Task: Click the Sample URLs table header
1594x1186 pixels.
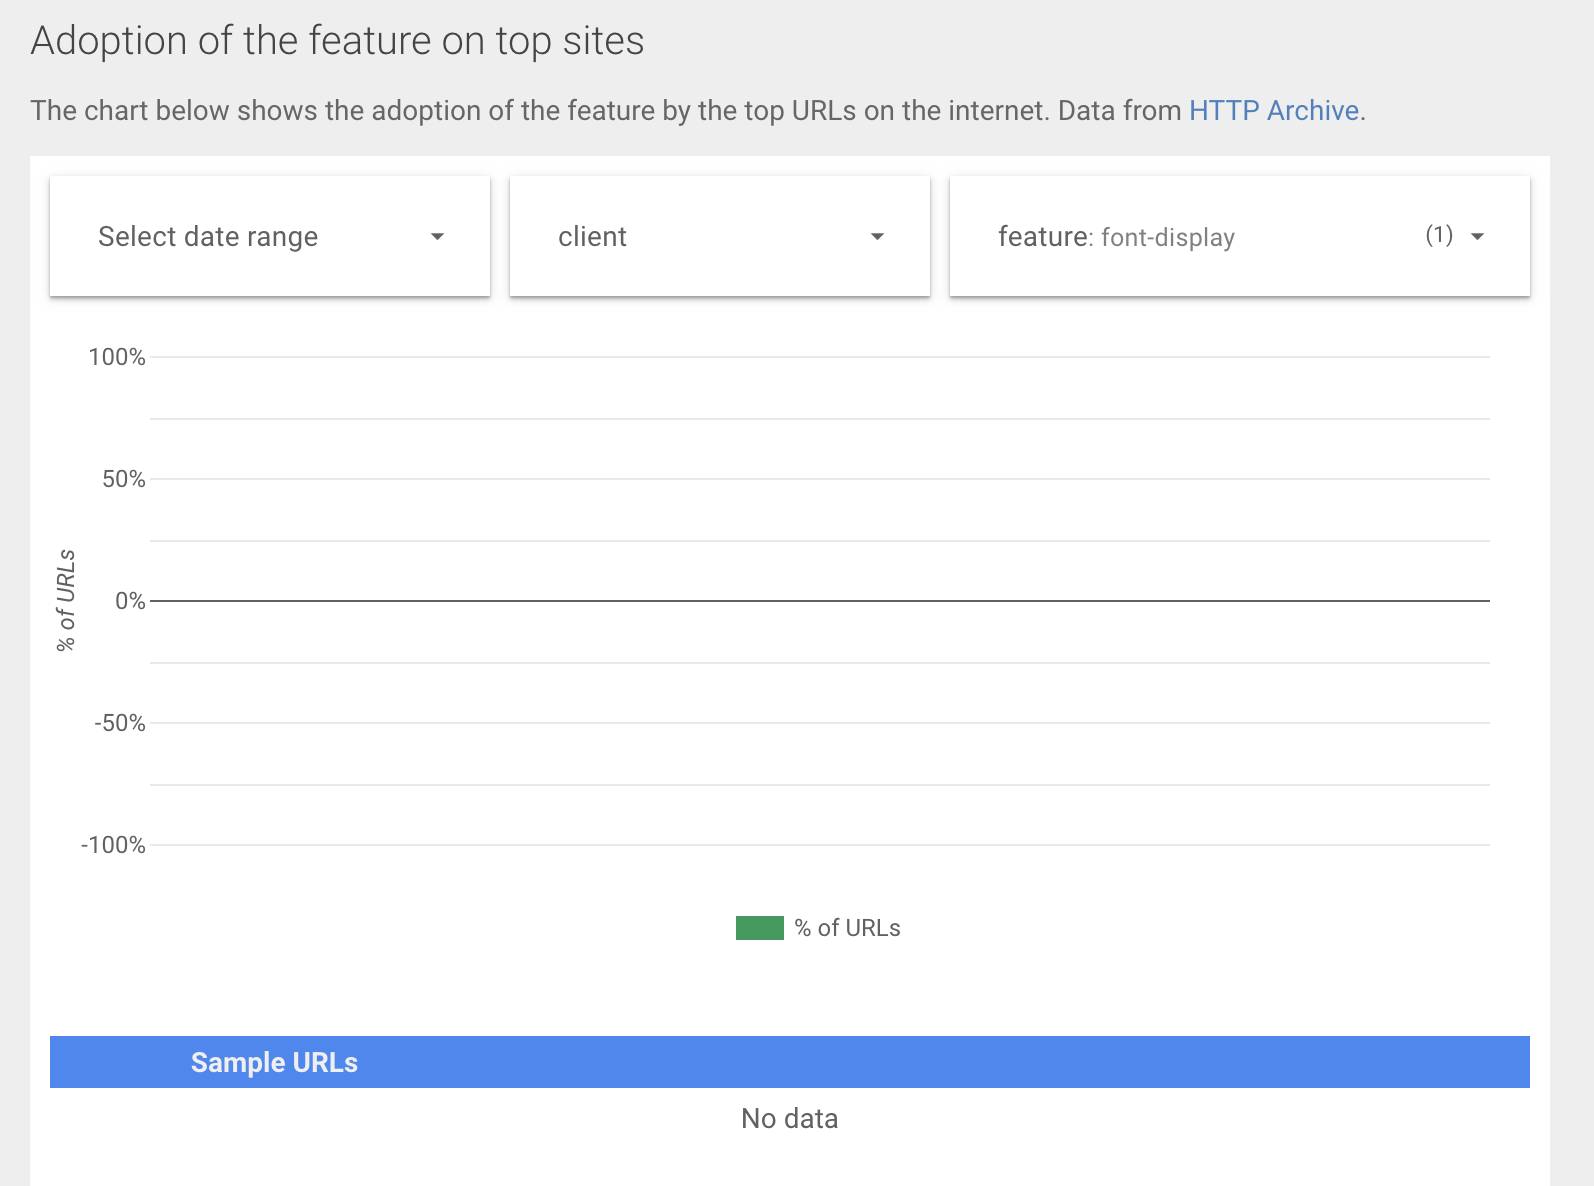Action: tap(274, 1062)
